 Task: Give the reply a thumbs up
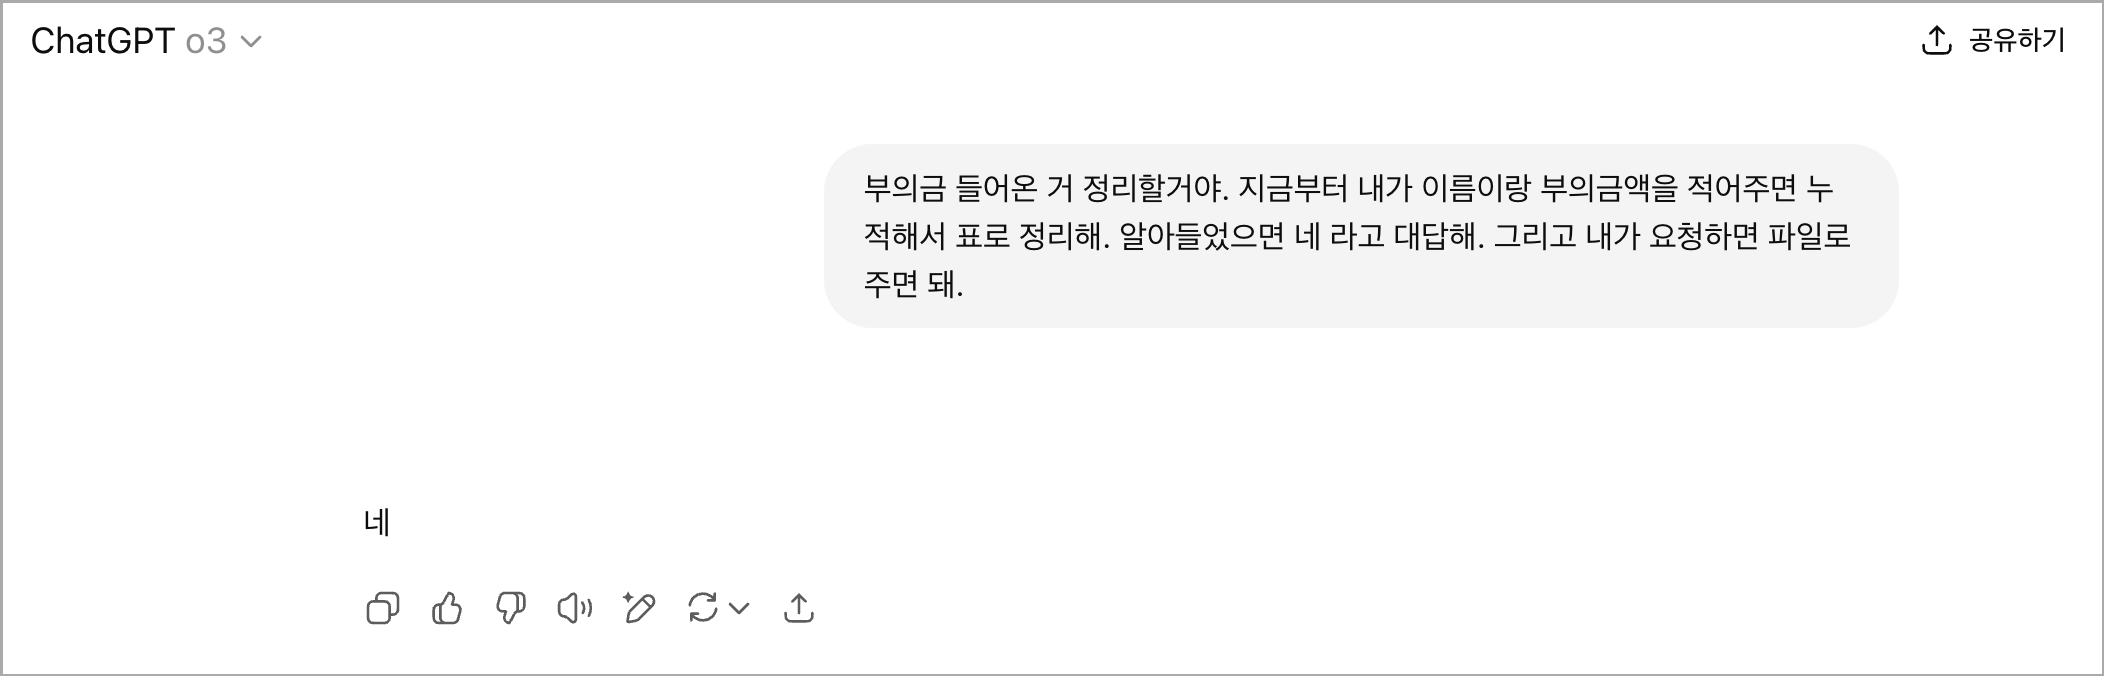(447, 608)
